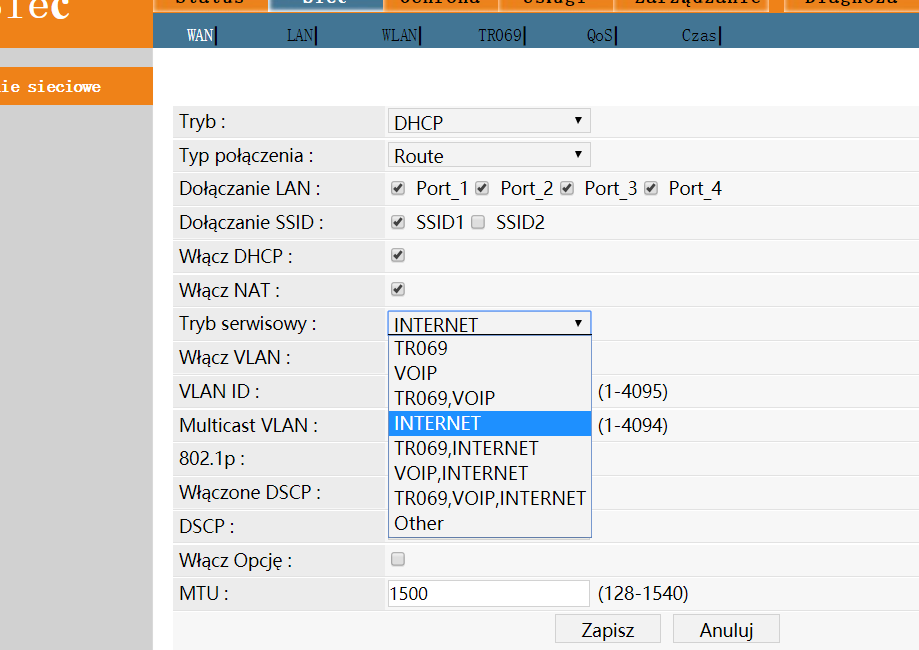Disable the Włącz NAT checkbox
Image resolution: width=919 pixels, height=650 pixels.
pyautogui.click(x=398, y=290)
